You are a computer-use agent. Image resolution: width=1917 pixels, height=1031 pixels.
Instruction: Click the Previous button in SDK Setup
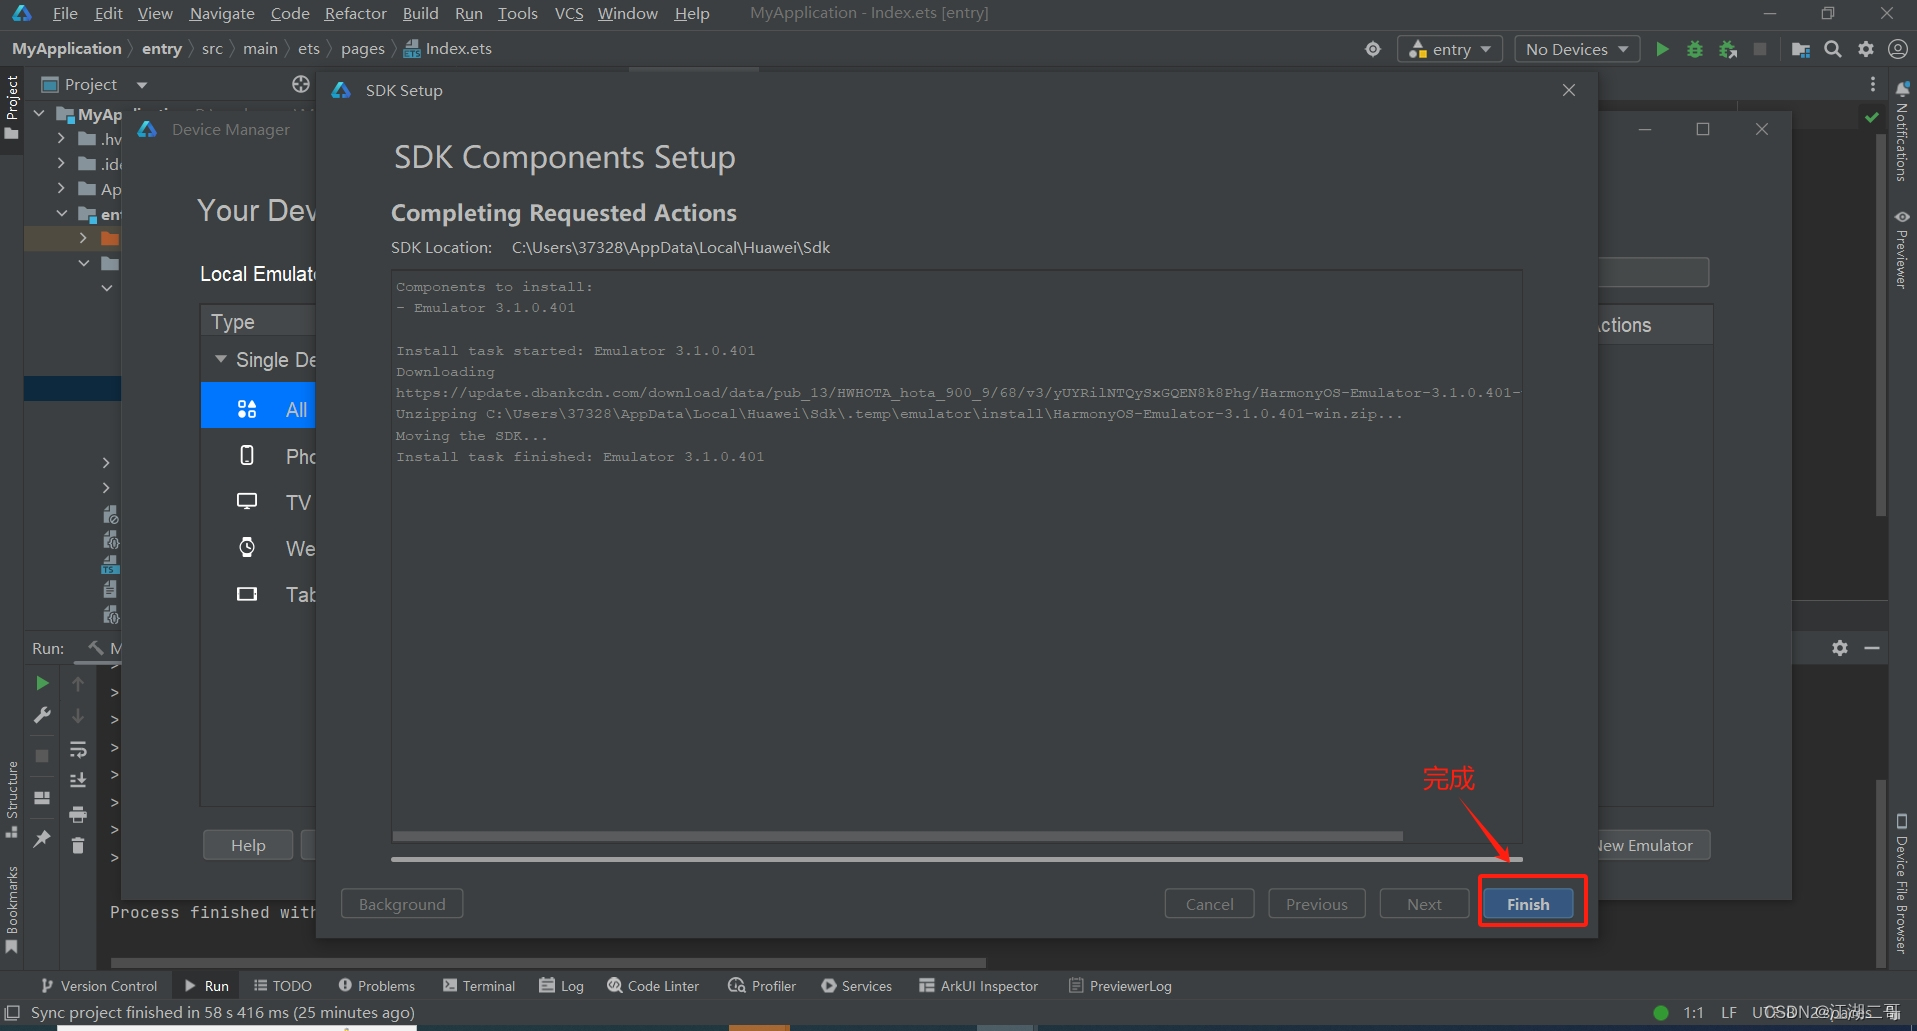(1316, 904)
